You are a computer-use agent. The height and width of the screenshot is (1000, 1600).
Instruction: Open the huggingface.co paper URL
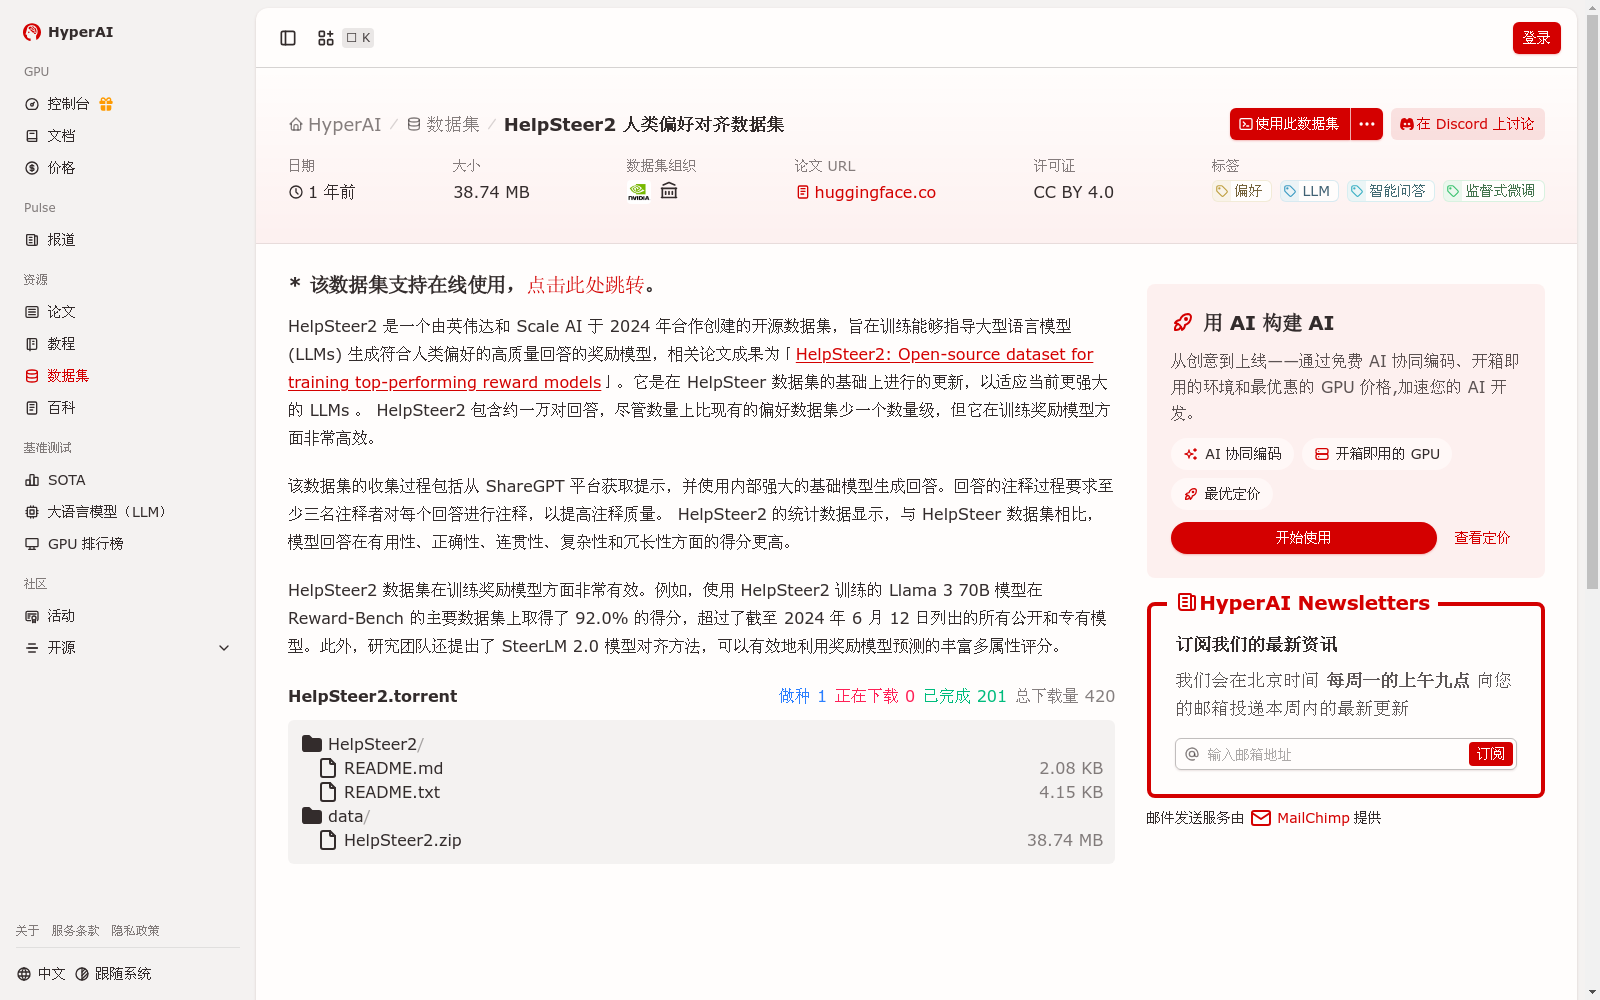point(866,192)
